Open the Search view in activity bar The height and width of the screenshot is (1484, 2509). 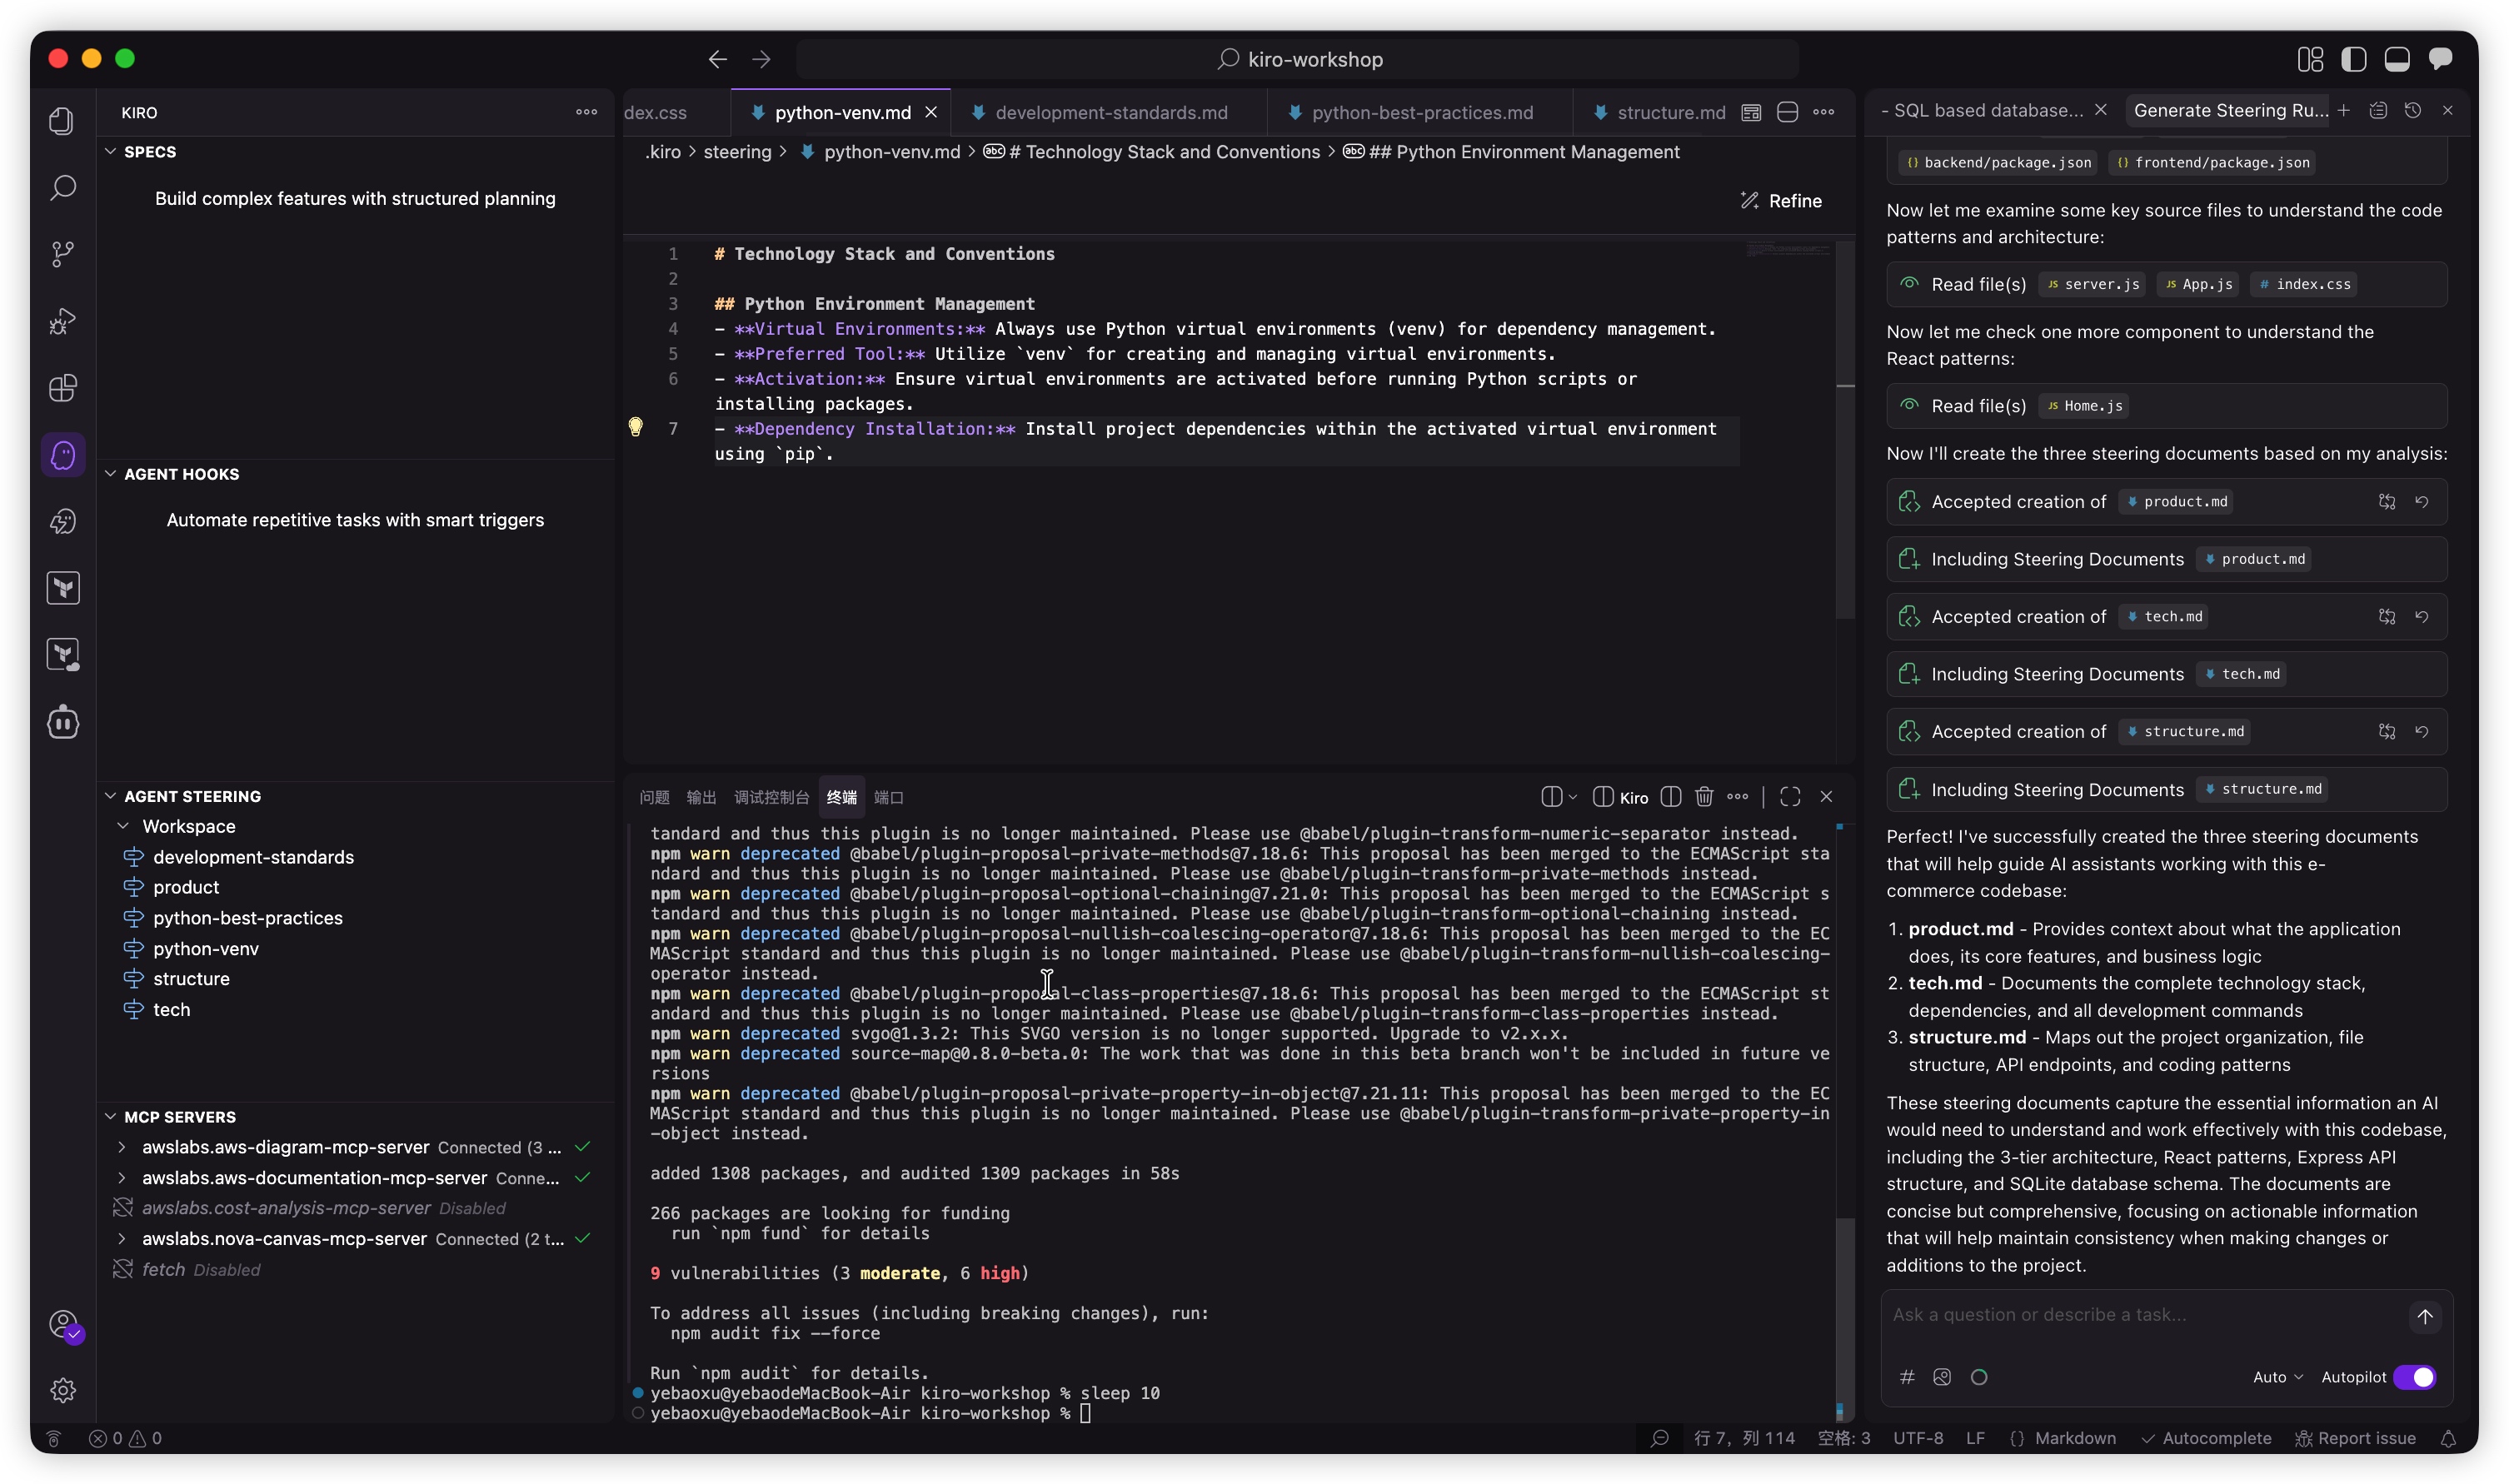coord(63,187)
